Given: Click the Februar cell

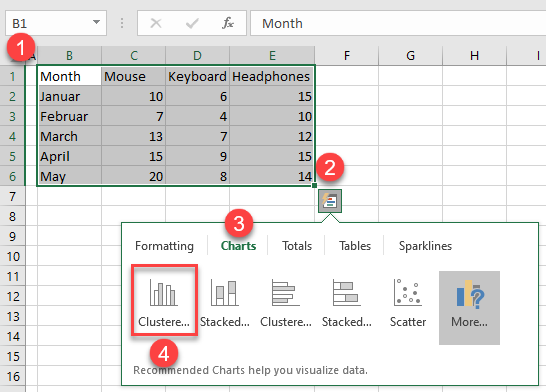Looking at the screenshot, I should point(69,116).
